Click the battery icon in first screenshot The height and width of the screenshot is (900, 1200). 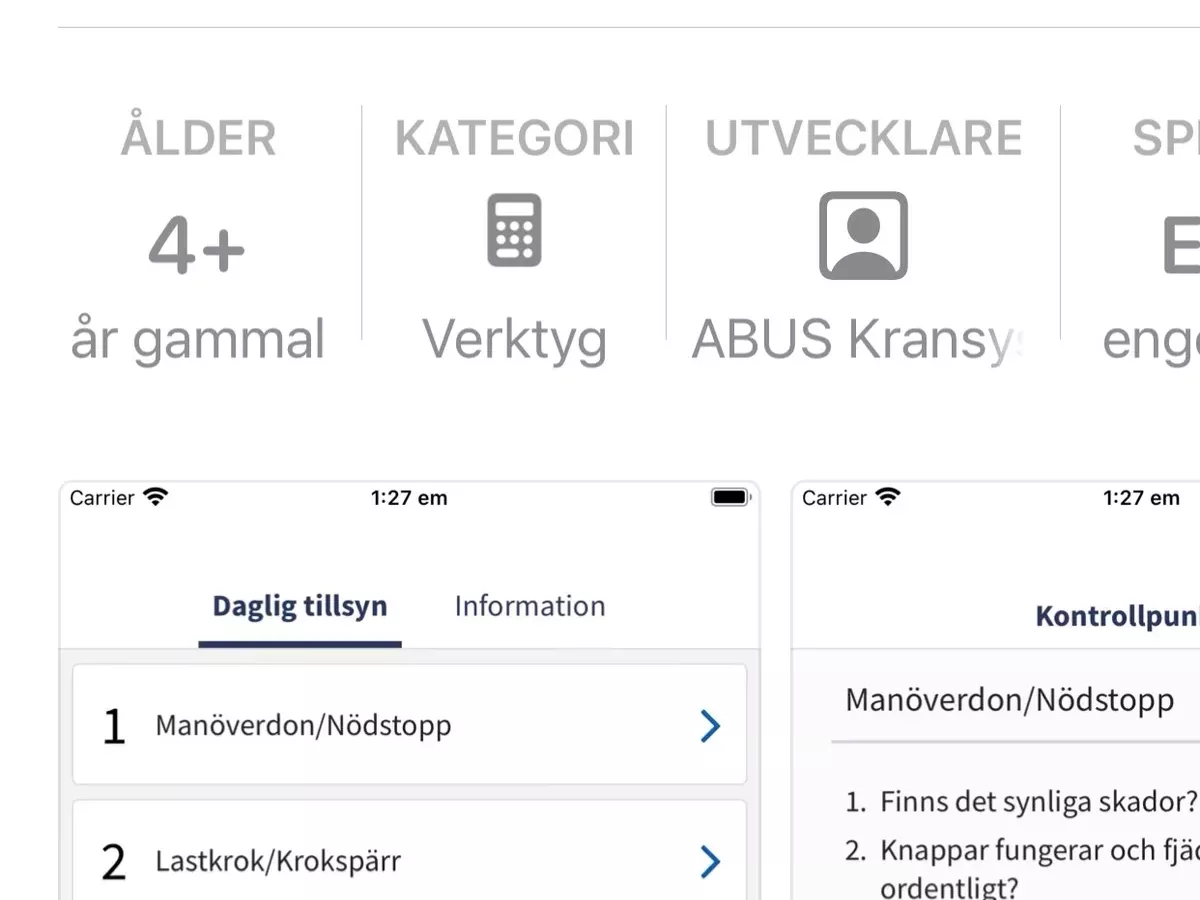730,497
